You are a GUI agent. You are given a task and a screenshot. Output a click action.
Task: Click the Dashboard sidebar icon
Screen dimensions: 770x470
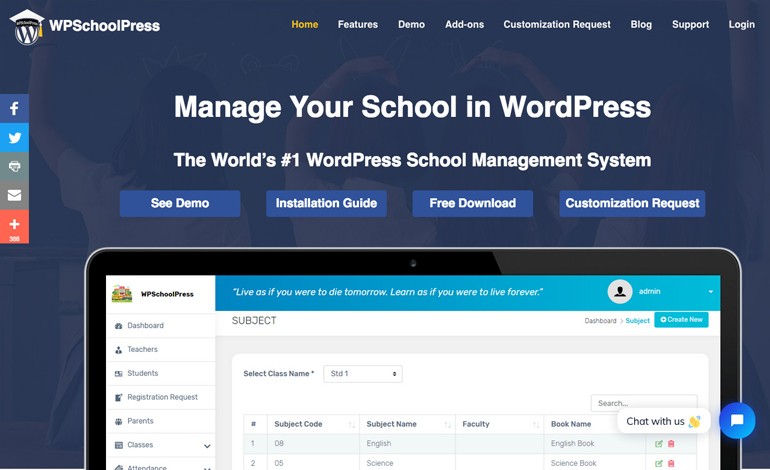point(118,326)
